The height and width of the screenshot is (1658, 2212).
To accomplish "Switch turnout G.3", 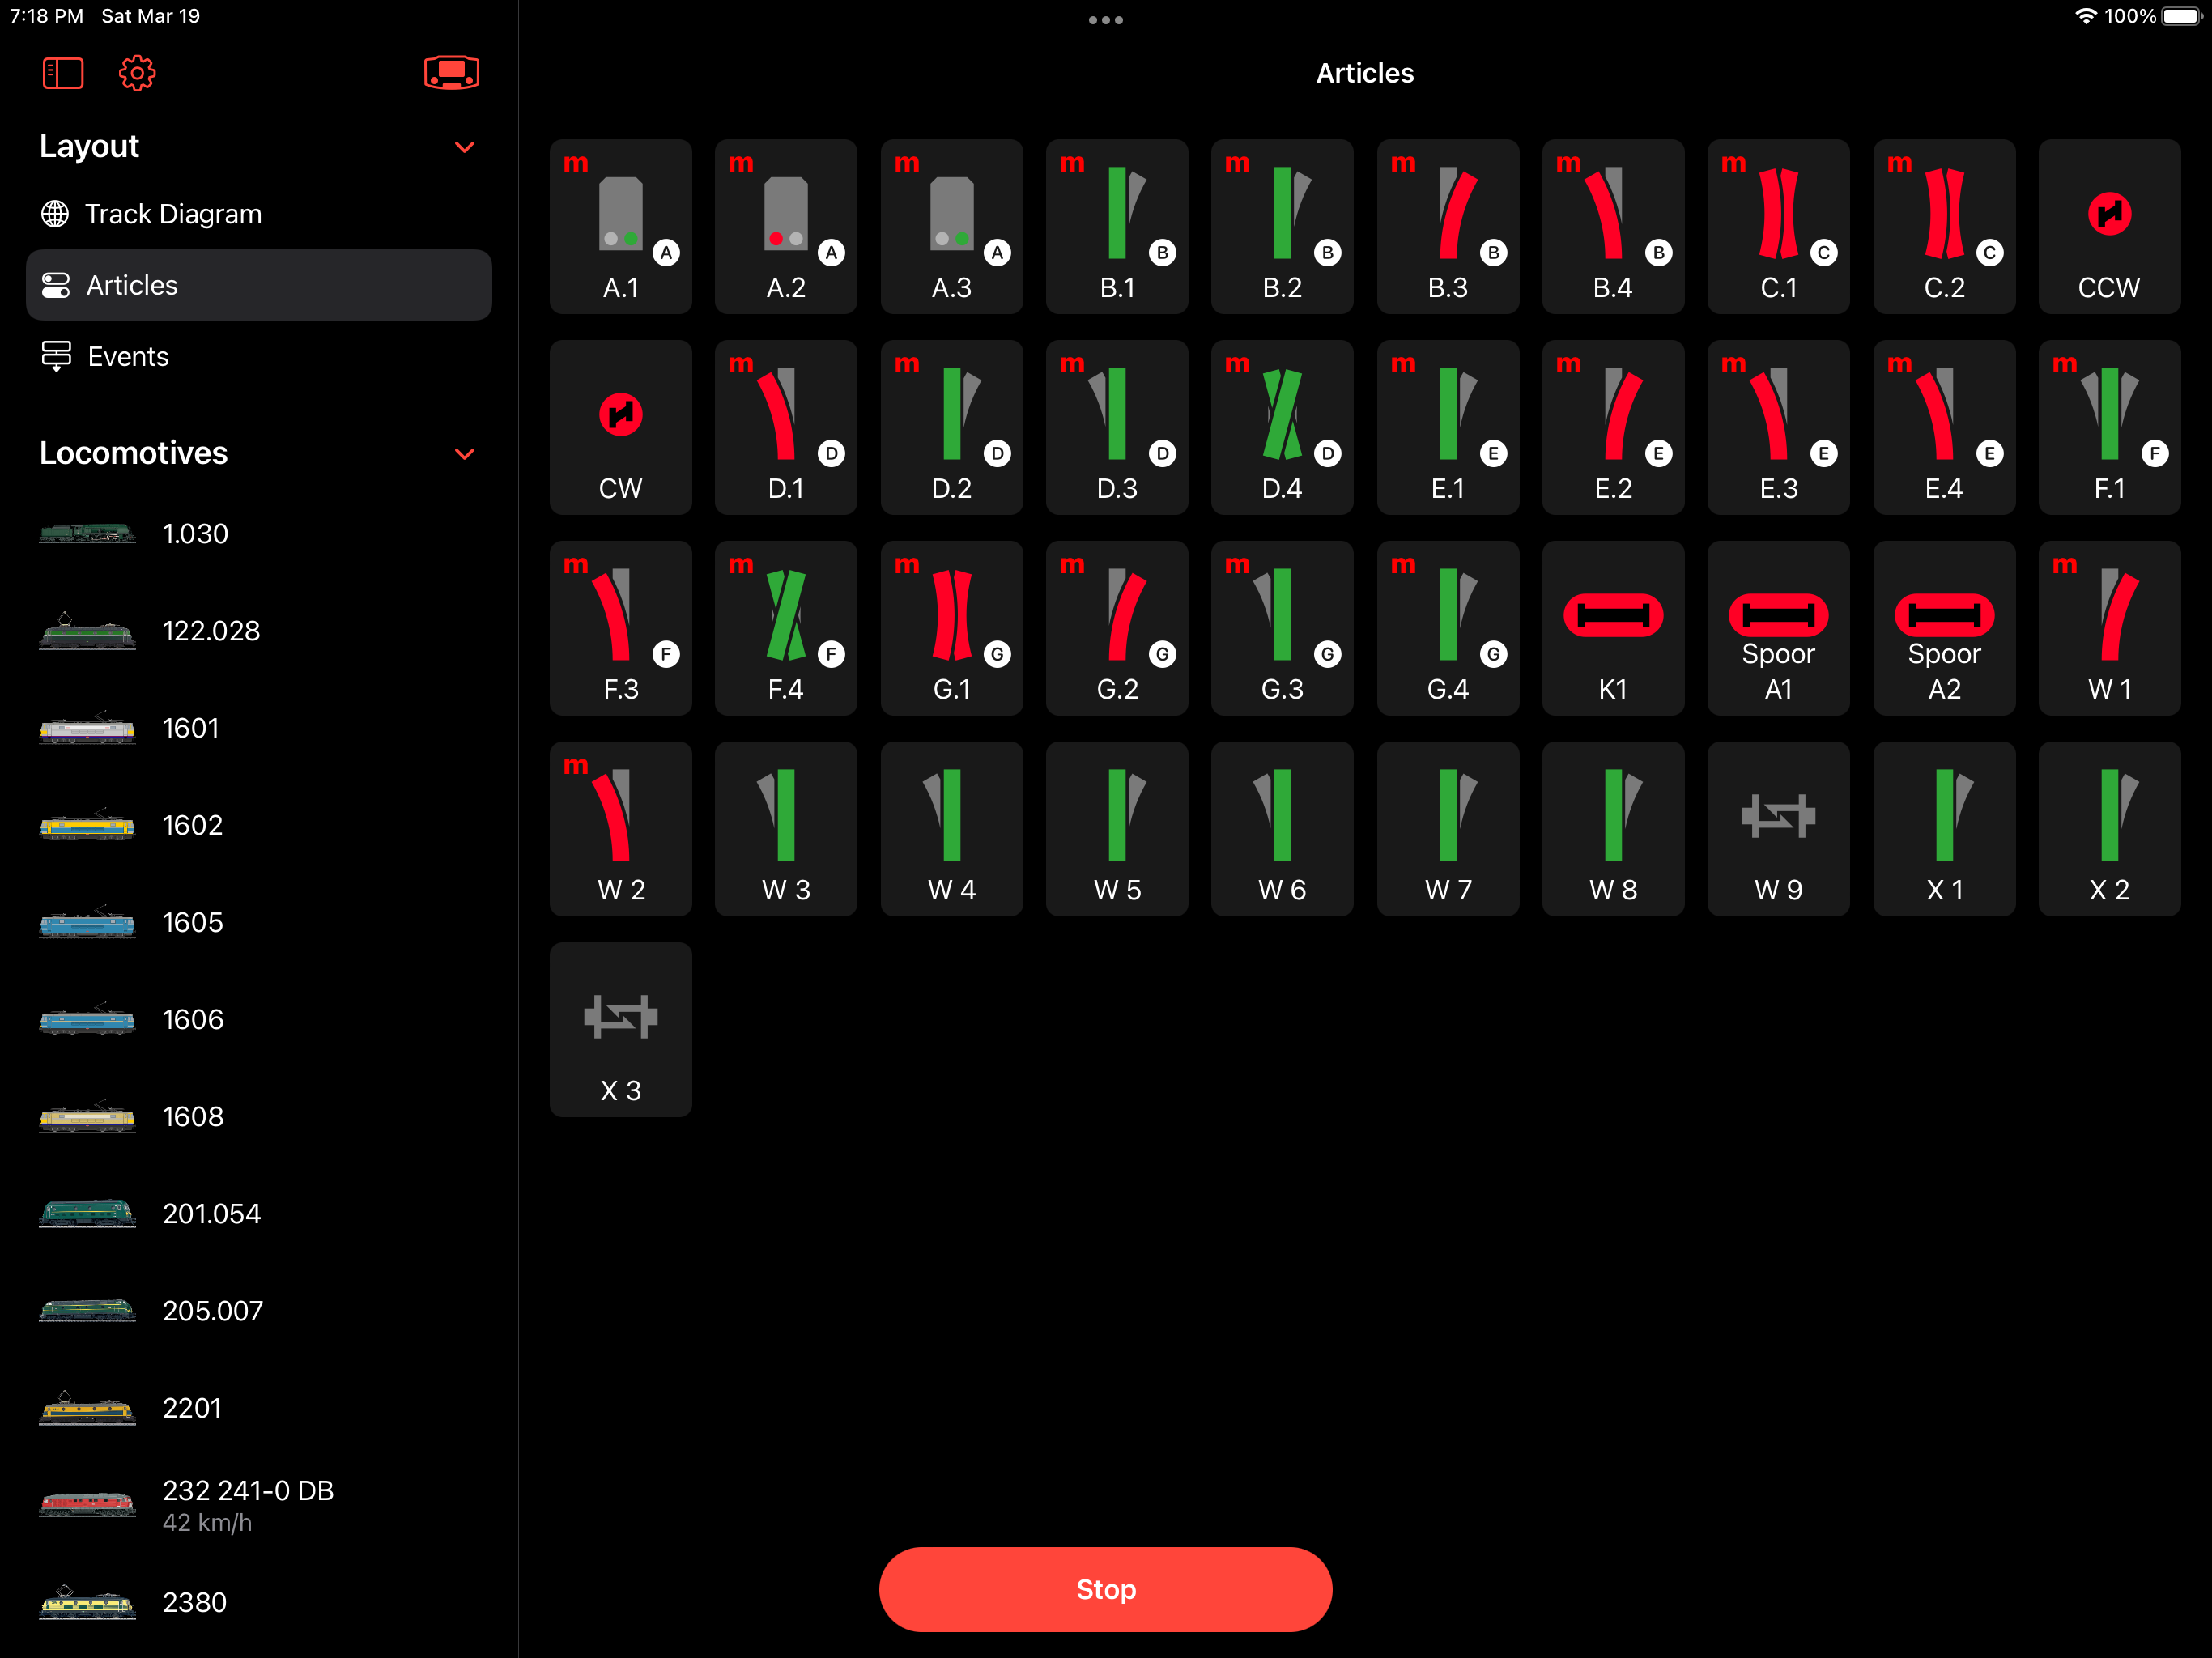I will coord(1282,629).
